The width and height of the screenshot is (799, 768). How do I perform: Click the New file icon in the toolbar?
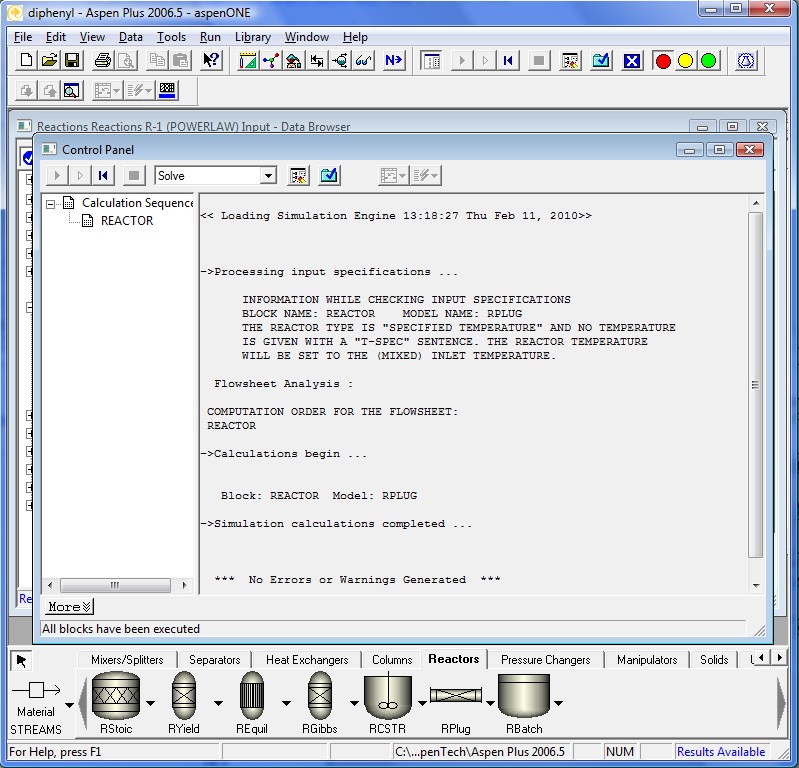click(x=27, y=61)
